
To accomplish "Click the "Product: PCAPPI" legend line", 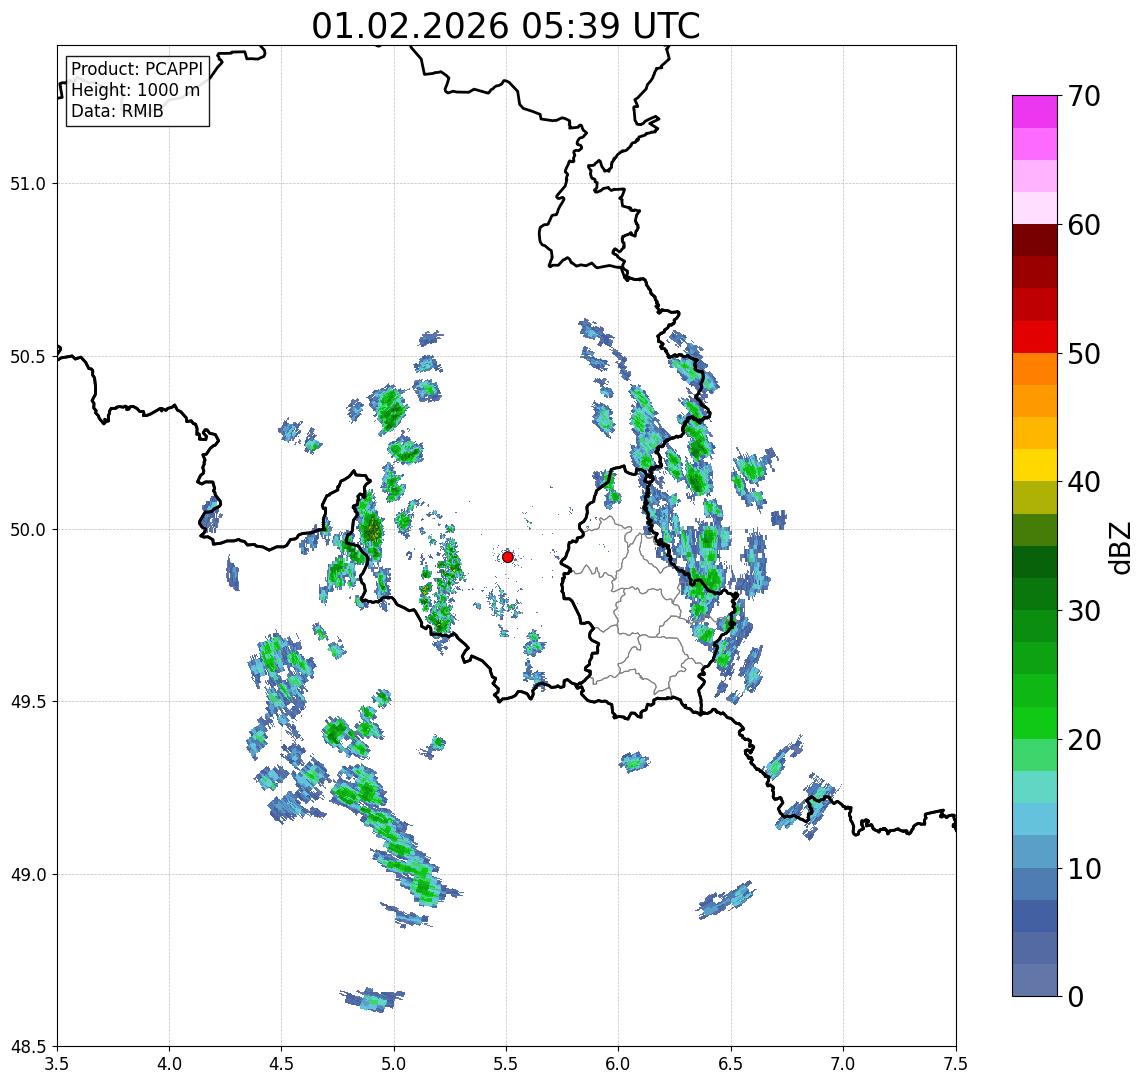I will pyautogui.click(x=137, y=69).
